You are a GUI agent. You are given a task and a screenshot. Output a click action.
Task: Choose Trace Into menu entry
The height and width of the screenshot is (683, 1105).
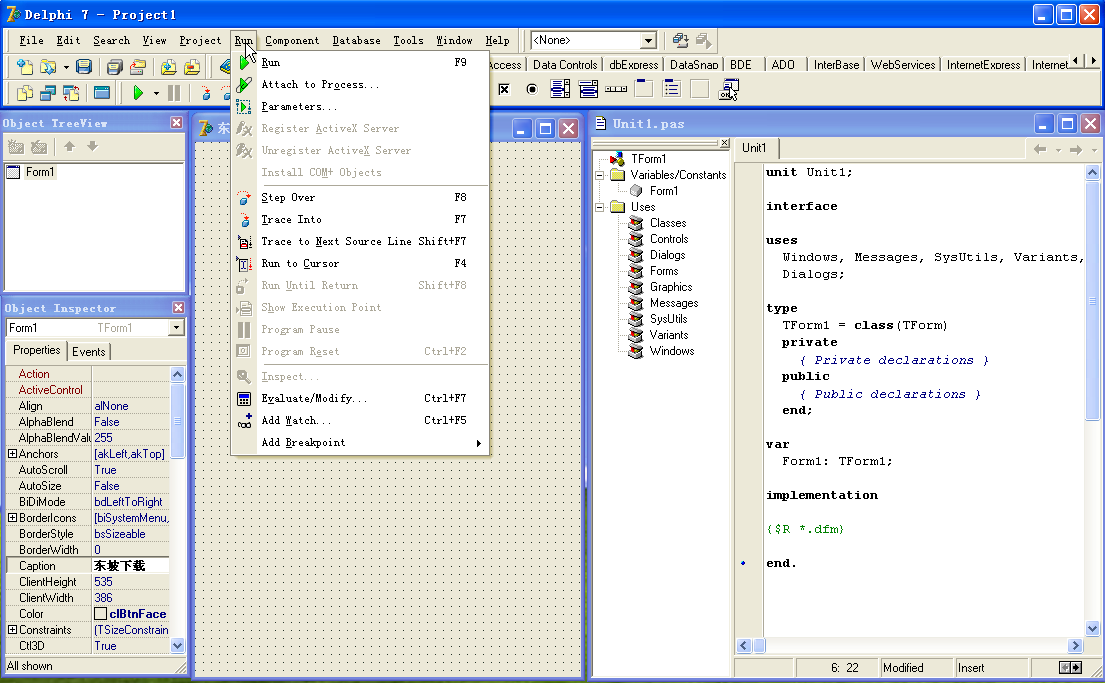360,220
